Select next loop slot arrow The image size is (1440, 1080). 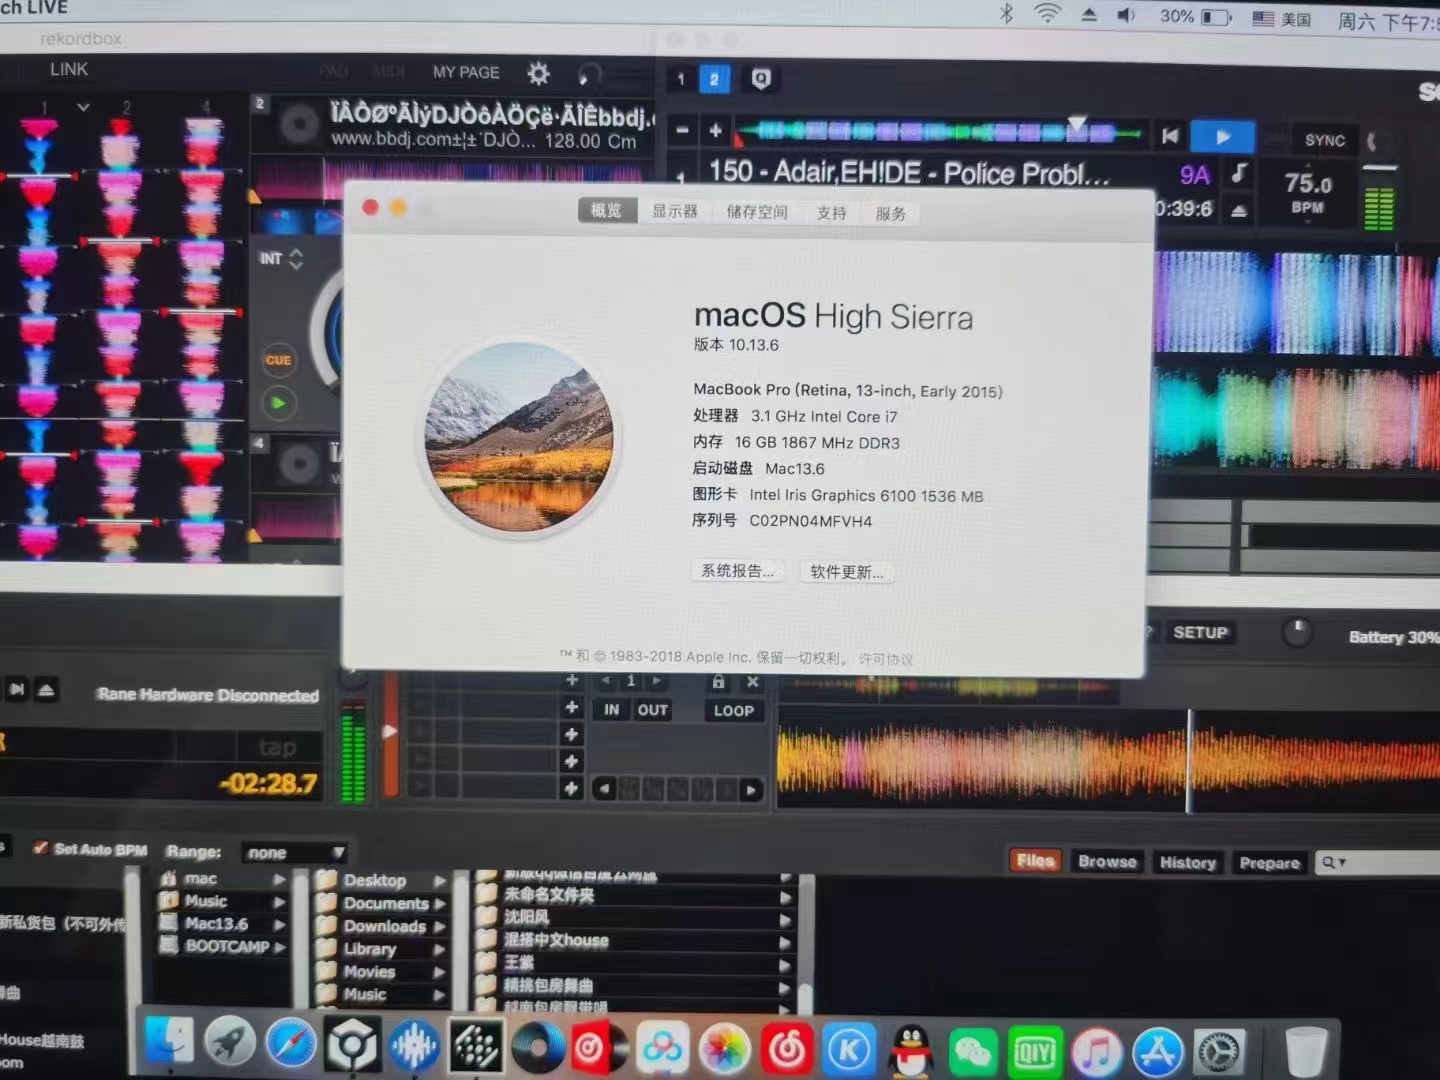click(656, 681)
